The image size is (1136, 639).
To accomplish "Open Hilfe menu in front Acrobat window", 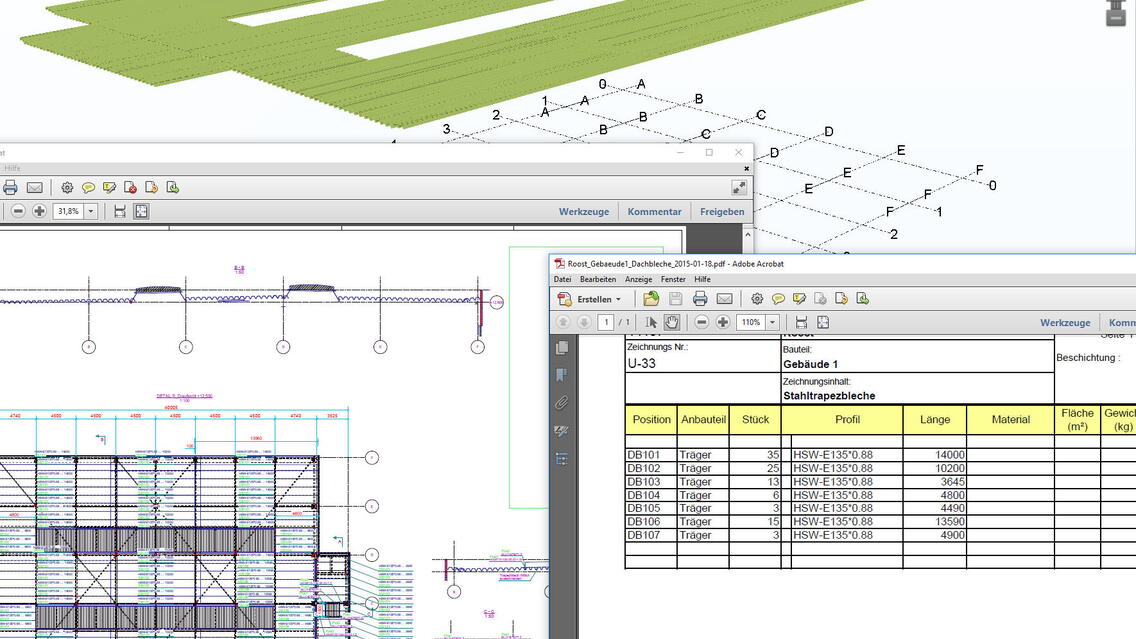I will tap(702, 279).
